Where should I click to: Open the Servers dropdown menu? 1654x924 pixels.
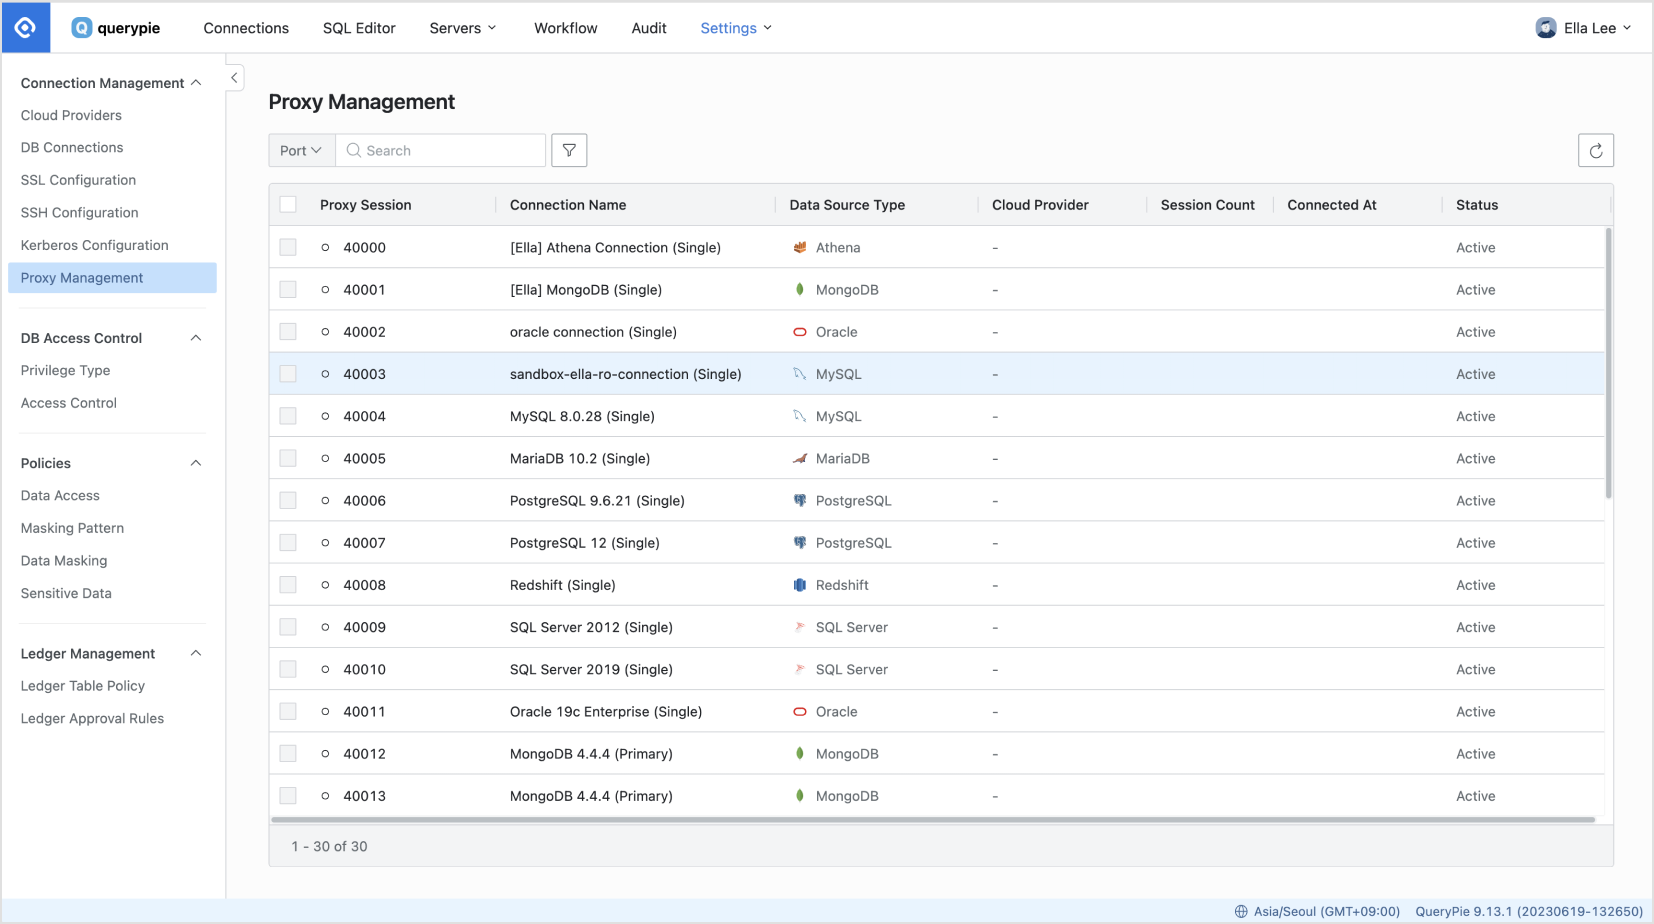pos(463,28)
